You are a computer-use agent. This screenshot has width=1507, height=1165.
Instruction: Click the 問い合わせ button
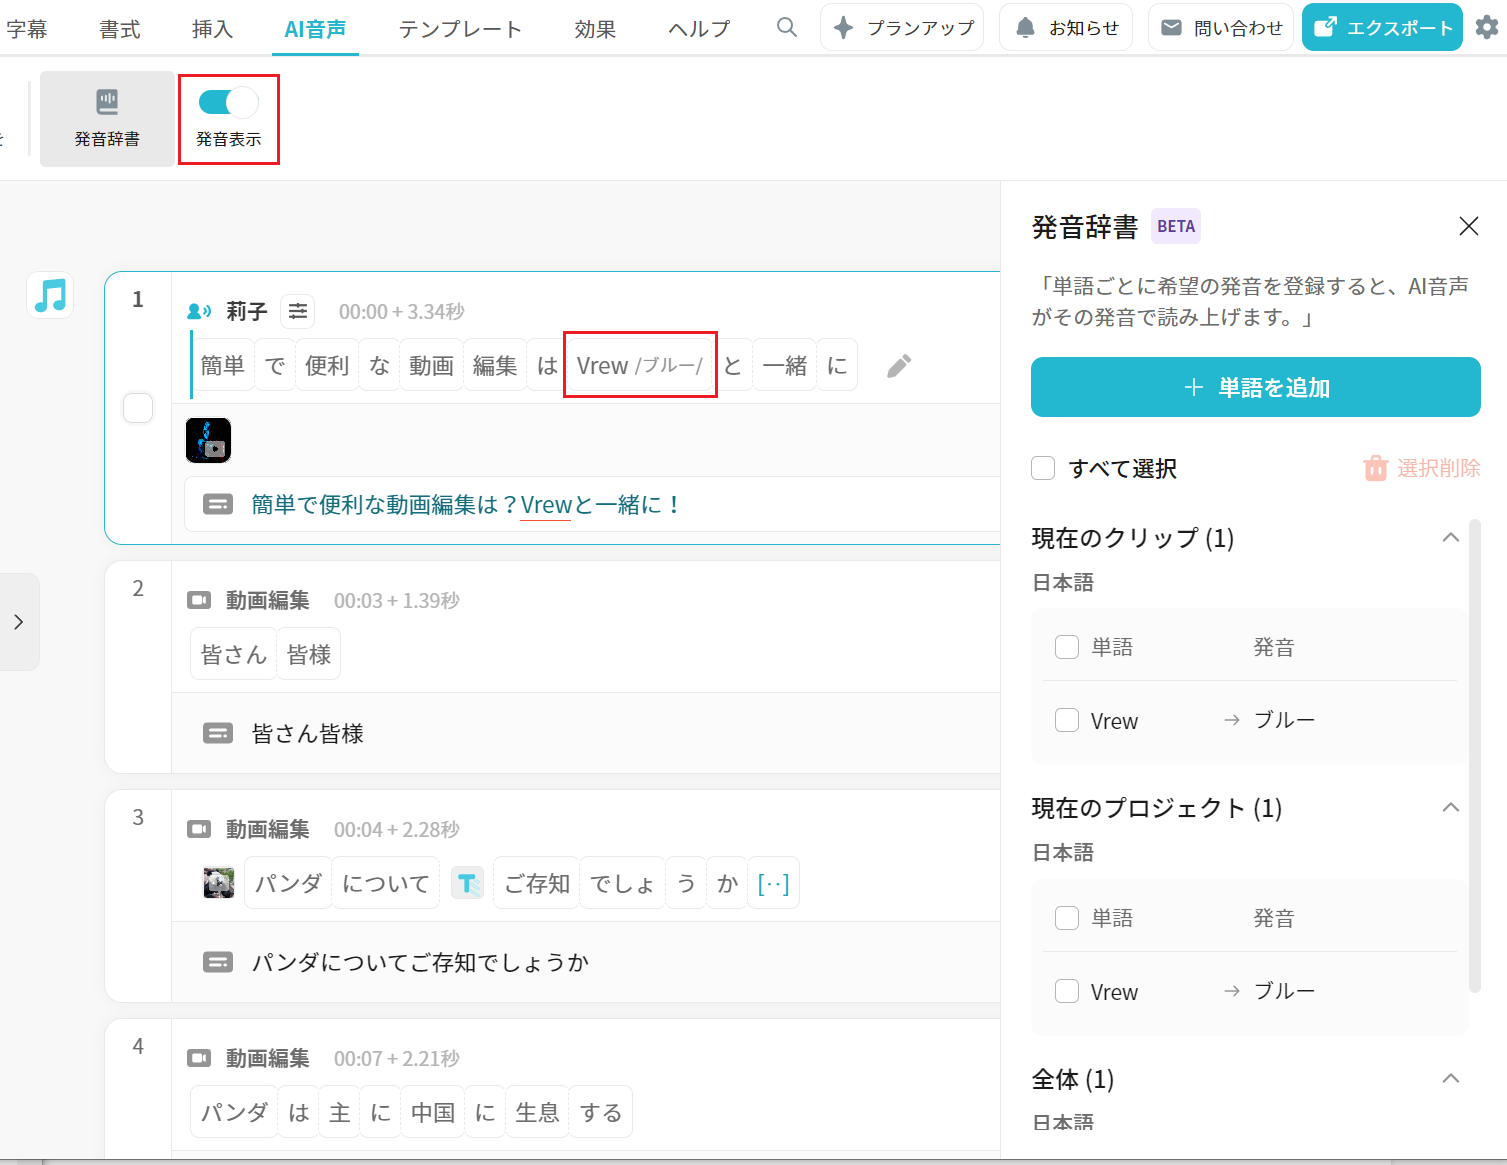click(1221, 27)
